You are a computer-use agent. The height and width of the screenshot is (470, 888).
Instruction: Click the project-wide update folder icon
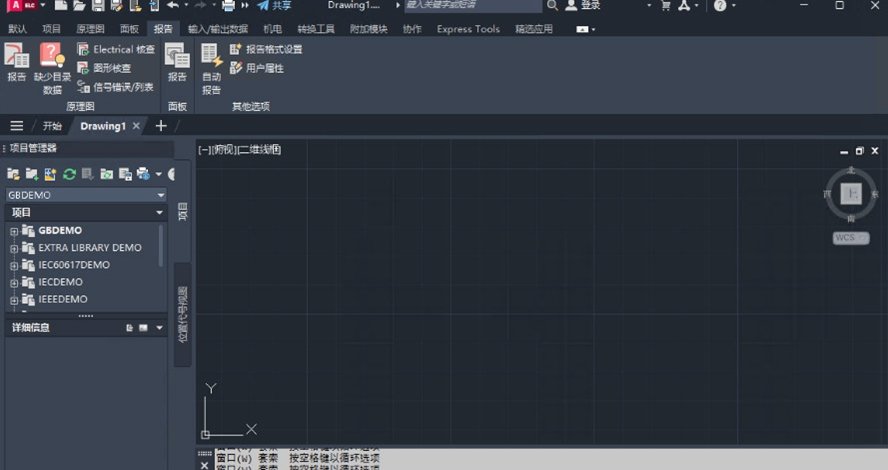(106, 174)
